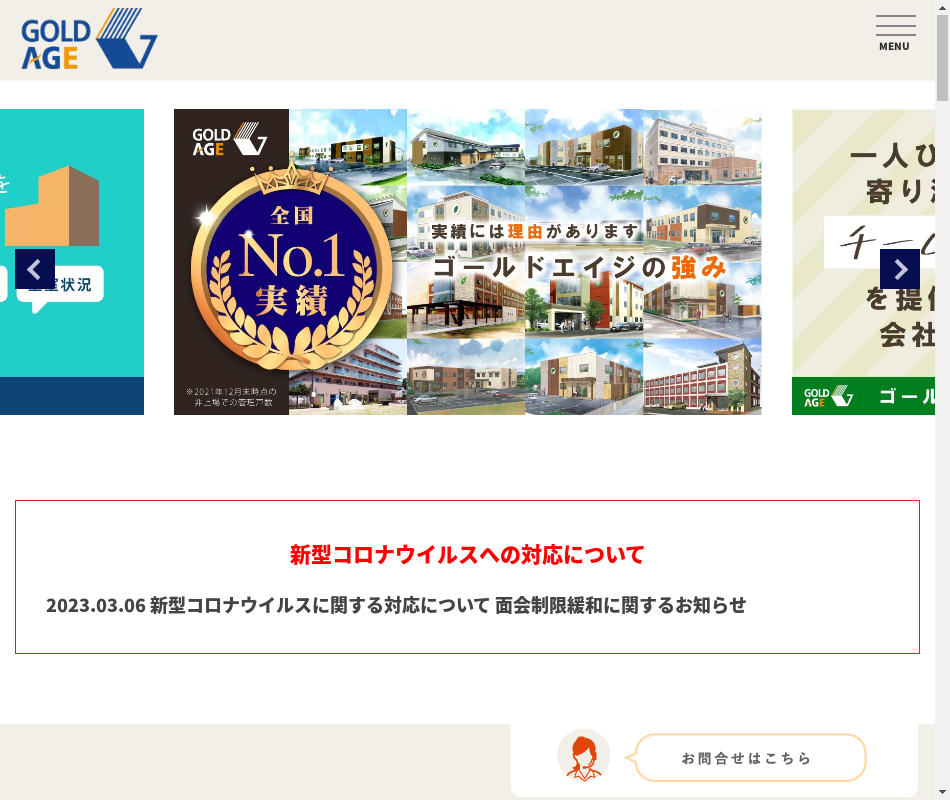Click the red apartment building image

(x=702, y=377)
